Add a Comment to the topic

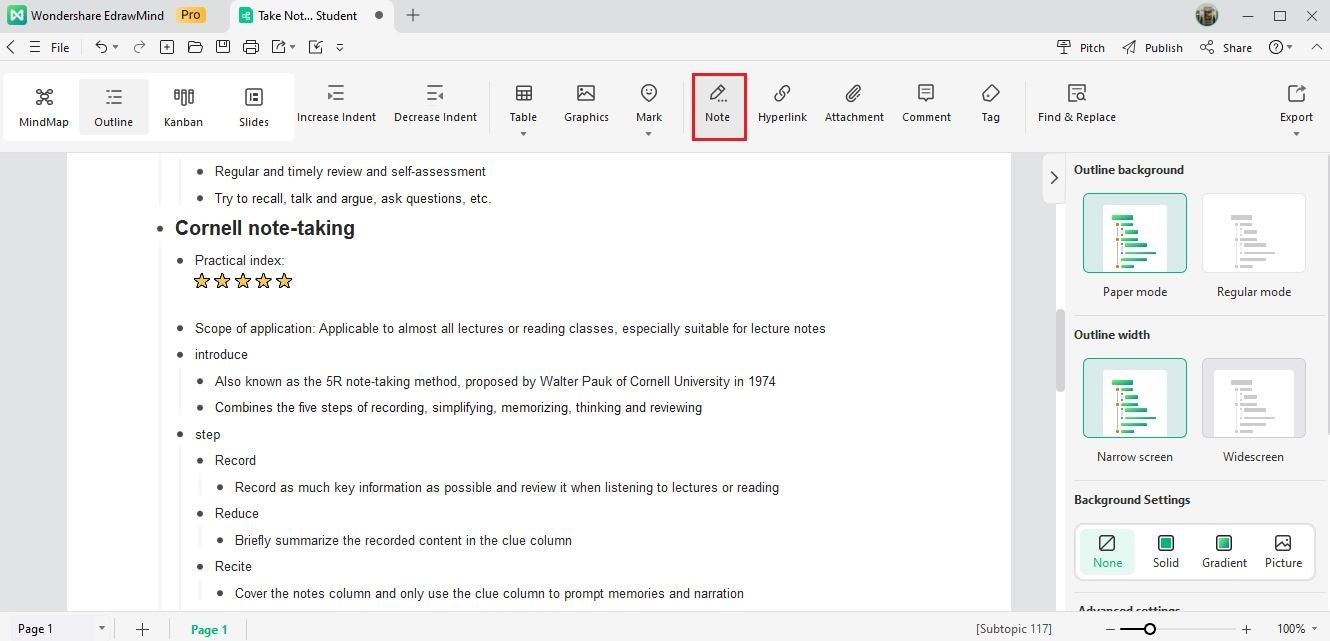coord(926,105)
